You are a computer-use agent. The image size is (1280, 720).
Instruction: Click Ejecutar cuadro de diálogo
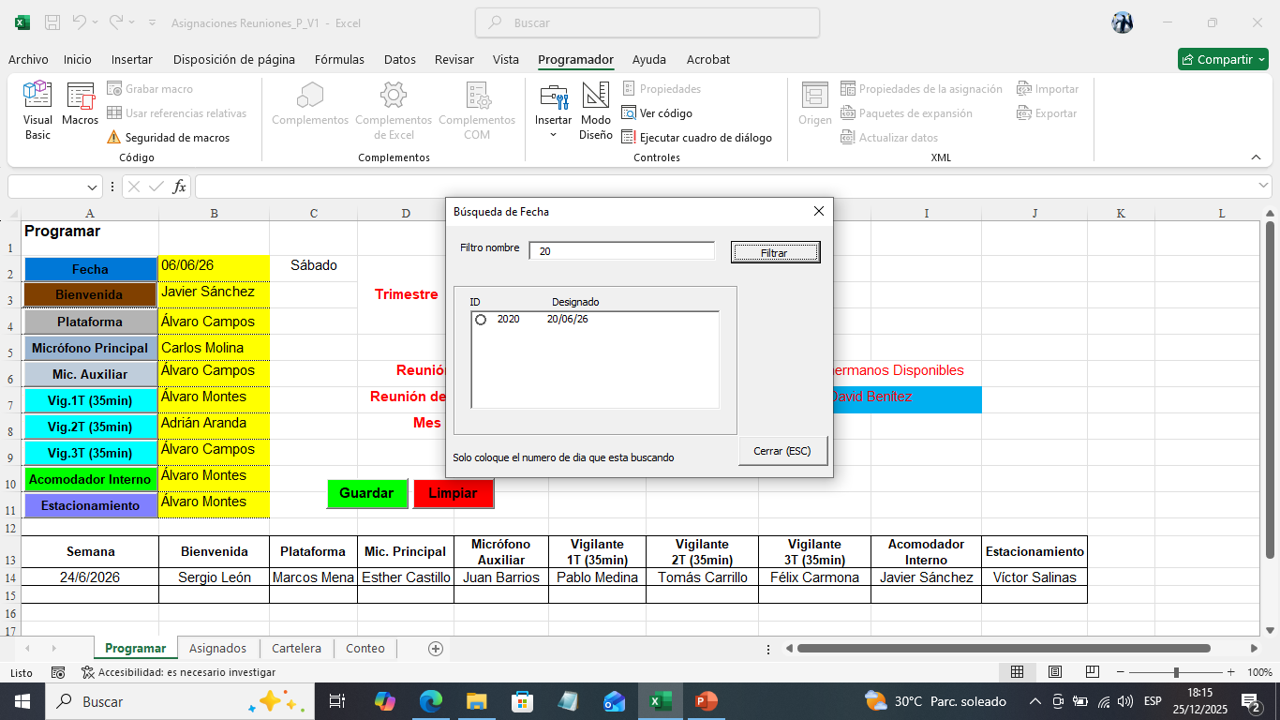[697, 138]
